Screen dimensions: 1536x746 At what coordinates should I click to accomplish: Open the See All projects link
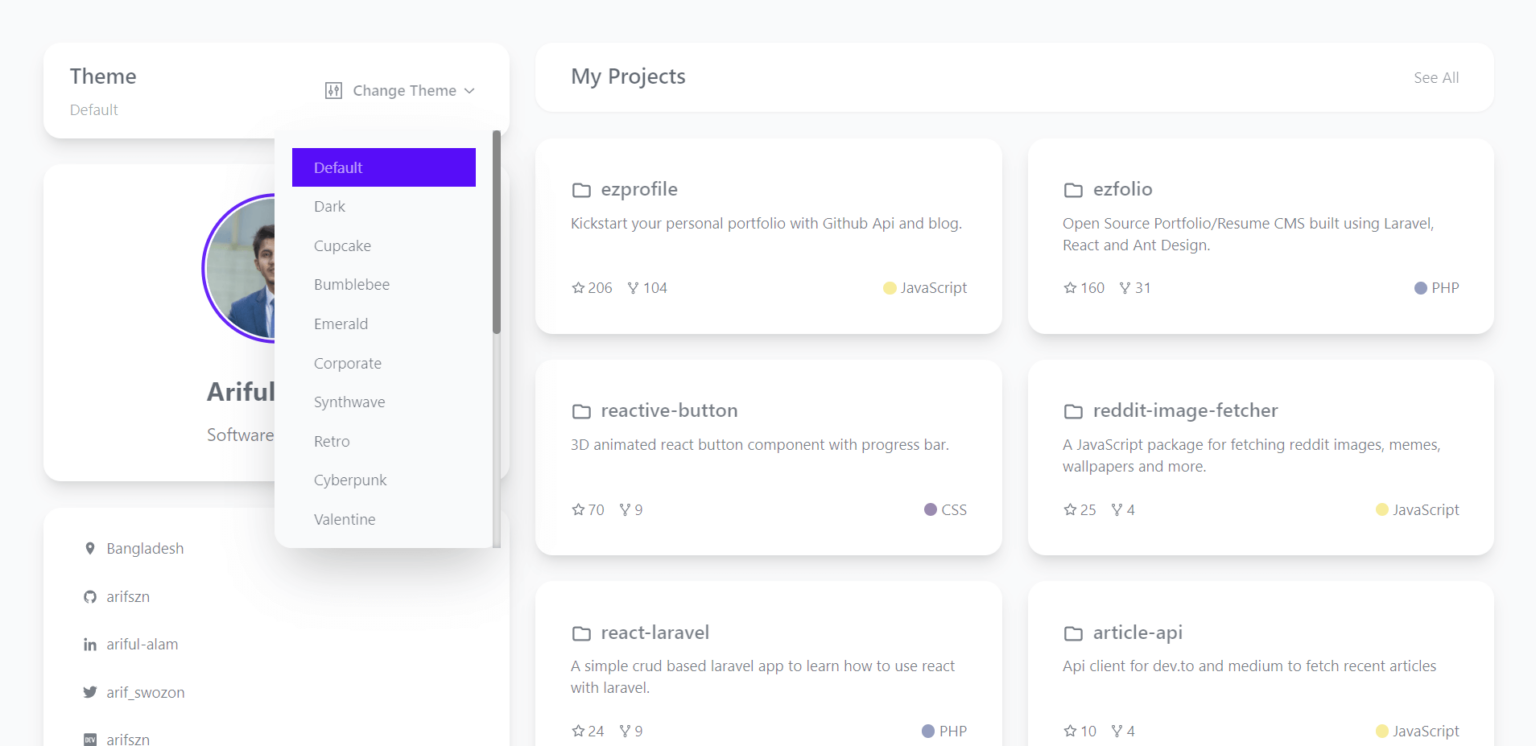[1436, 77]
